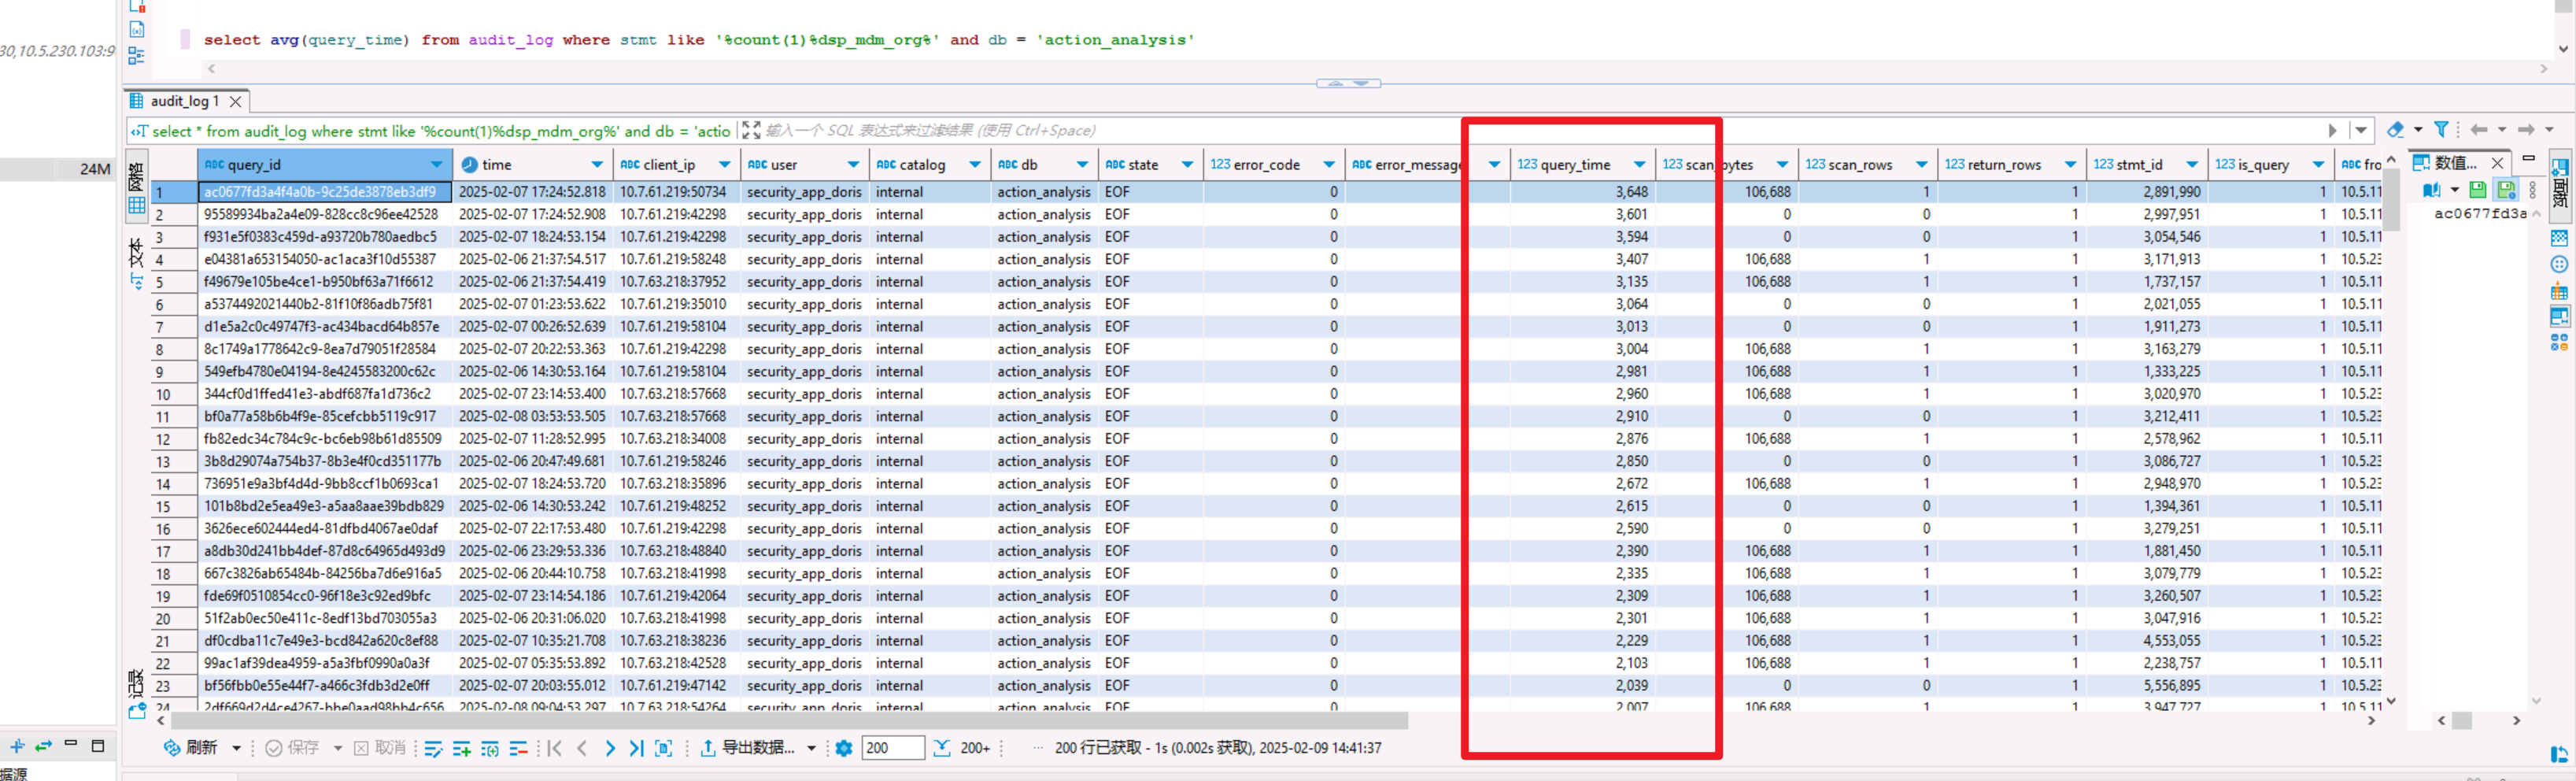Screen dimensions: 2576x781
Task: Close the audit_log 1 result tab
Action: pos(235,101)
